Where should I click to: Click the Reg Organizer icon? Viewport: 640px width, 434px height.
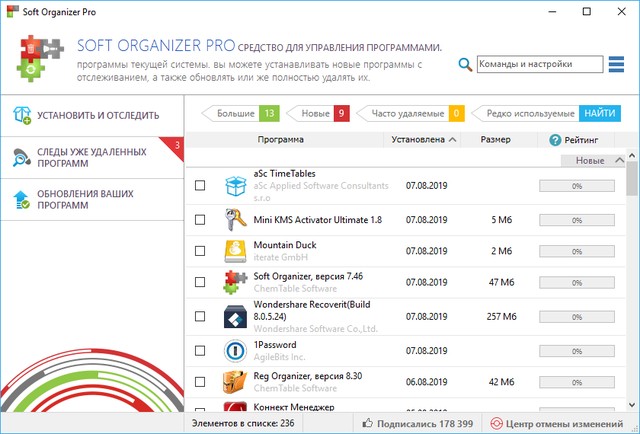coord(236,382)
